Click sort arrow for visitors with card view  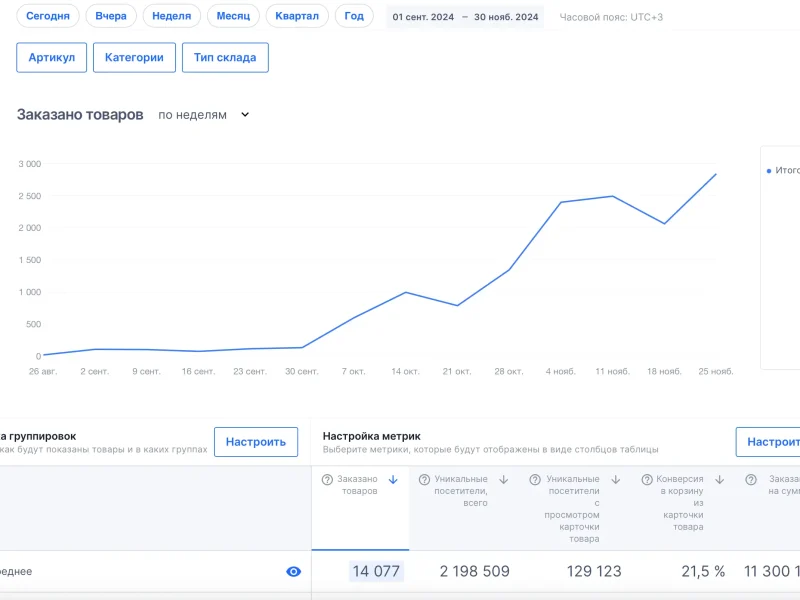point(616,480)
